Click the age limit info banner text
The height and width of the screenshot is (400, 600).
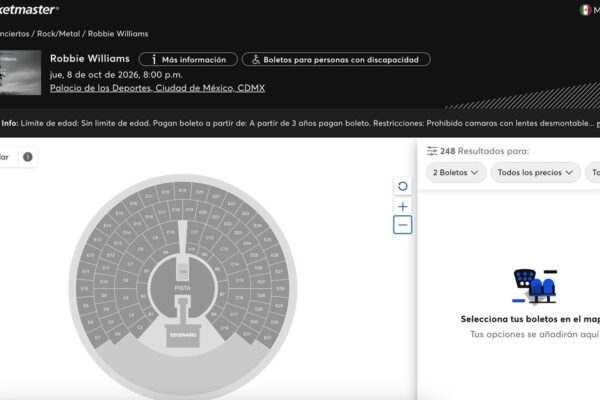tap(300, 124)
